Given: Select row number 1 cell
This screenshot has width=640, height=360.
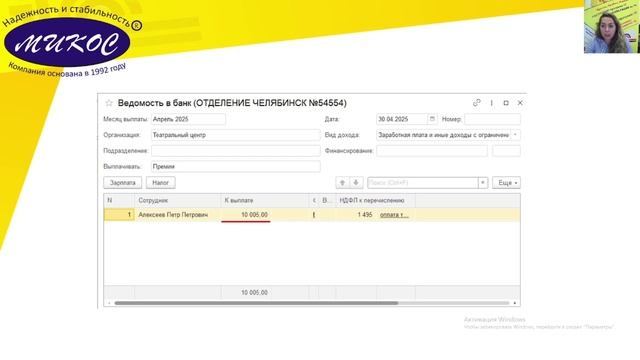Looking at the screenshot, I should 119,215.
